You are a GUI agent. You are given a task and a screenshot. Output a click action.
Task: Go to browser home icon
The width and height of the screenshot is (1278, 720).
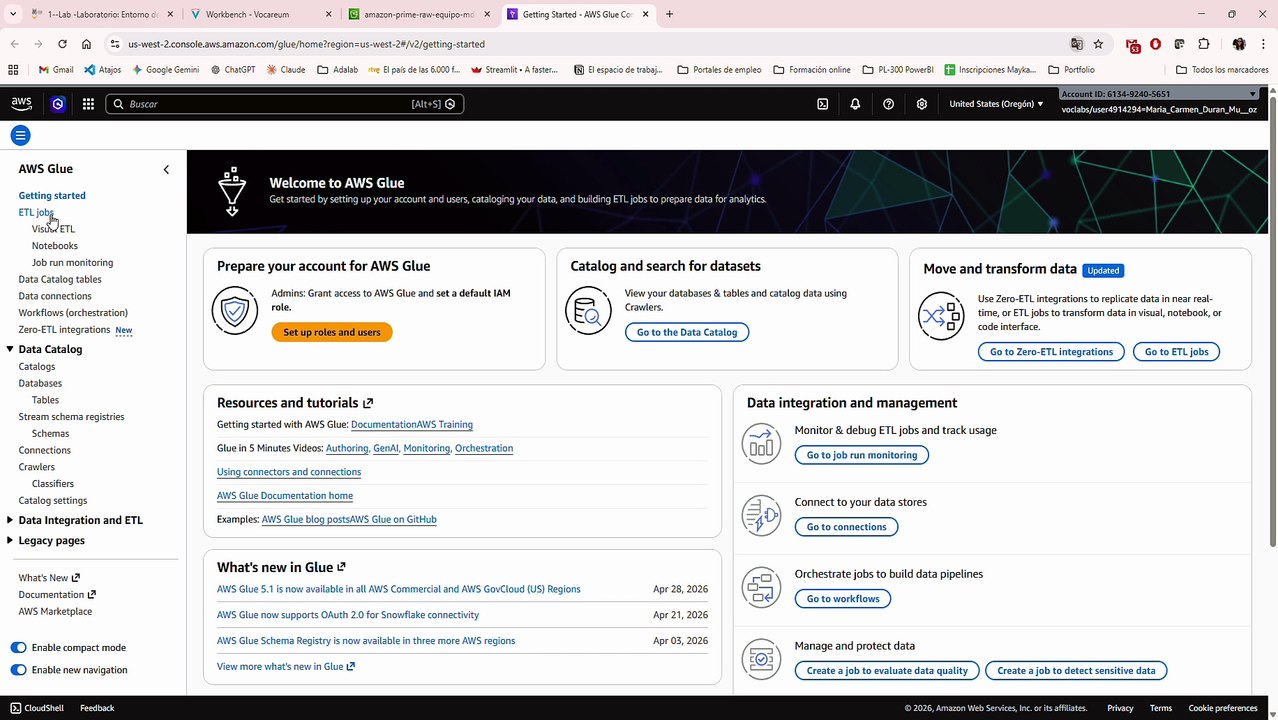[x=87, y=44]
